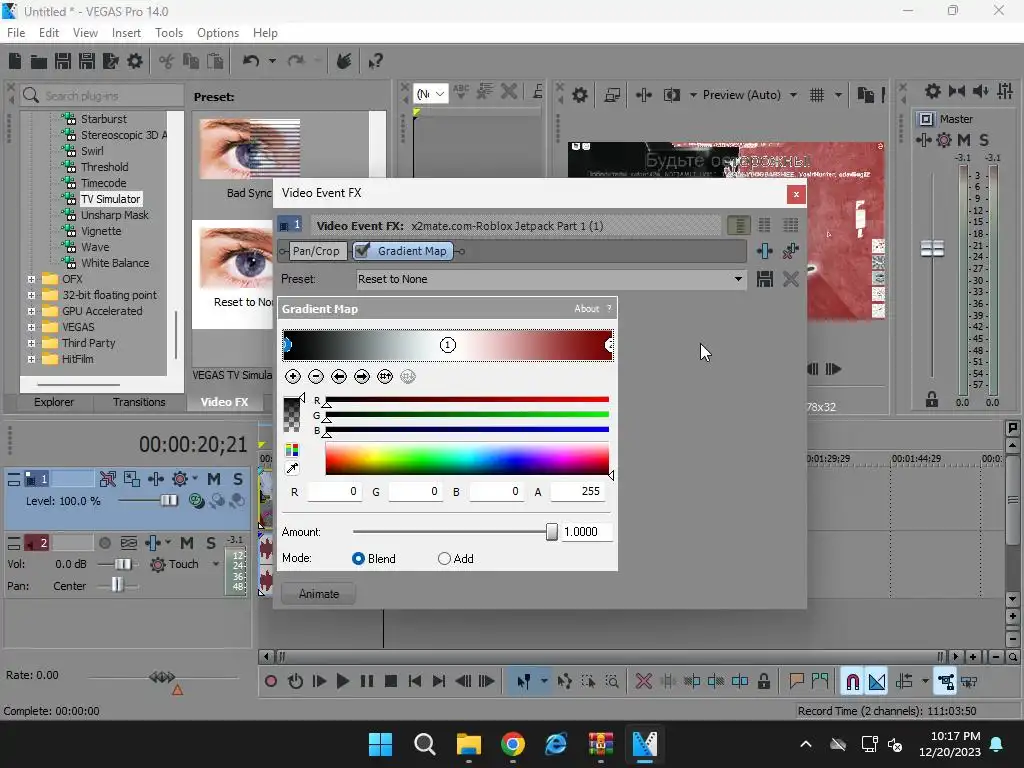Pick the eyedropper tool in Gradient Map
The width and height of the screenshot is (1024, 768).
point(292,468)
